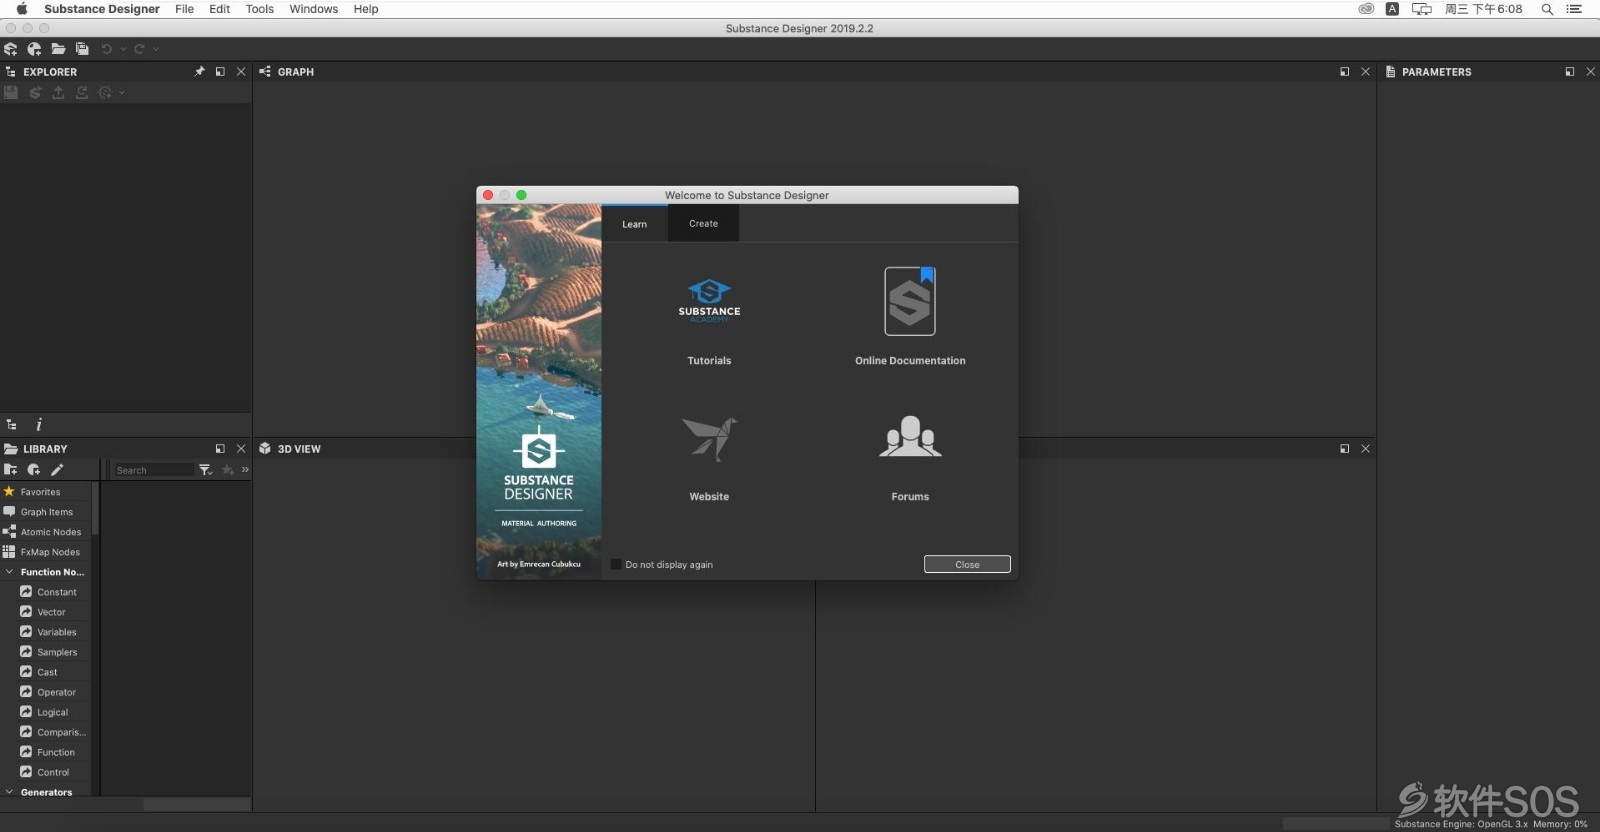Open the Explorer new-graph dropdown arrow
The image size is (1600, 832).
coord(122,93)
